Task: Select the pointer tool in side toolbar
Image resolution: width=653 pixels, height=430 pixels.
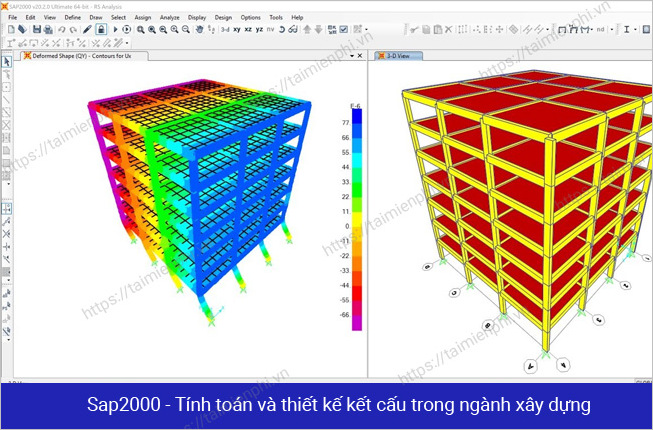Action: click(7, 62)
